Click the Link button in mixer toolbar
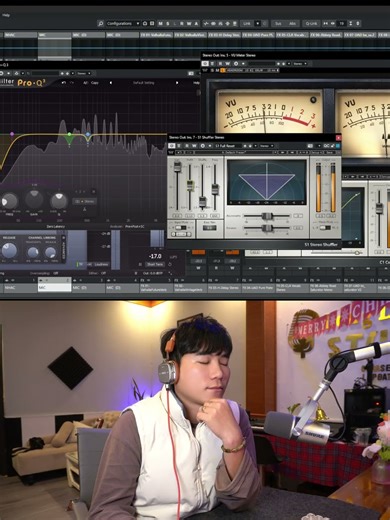 pos(247,23)
